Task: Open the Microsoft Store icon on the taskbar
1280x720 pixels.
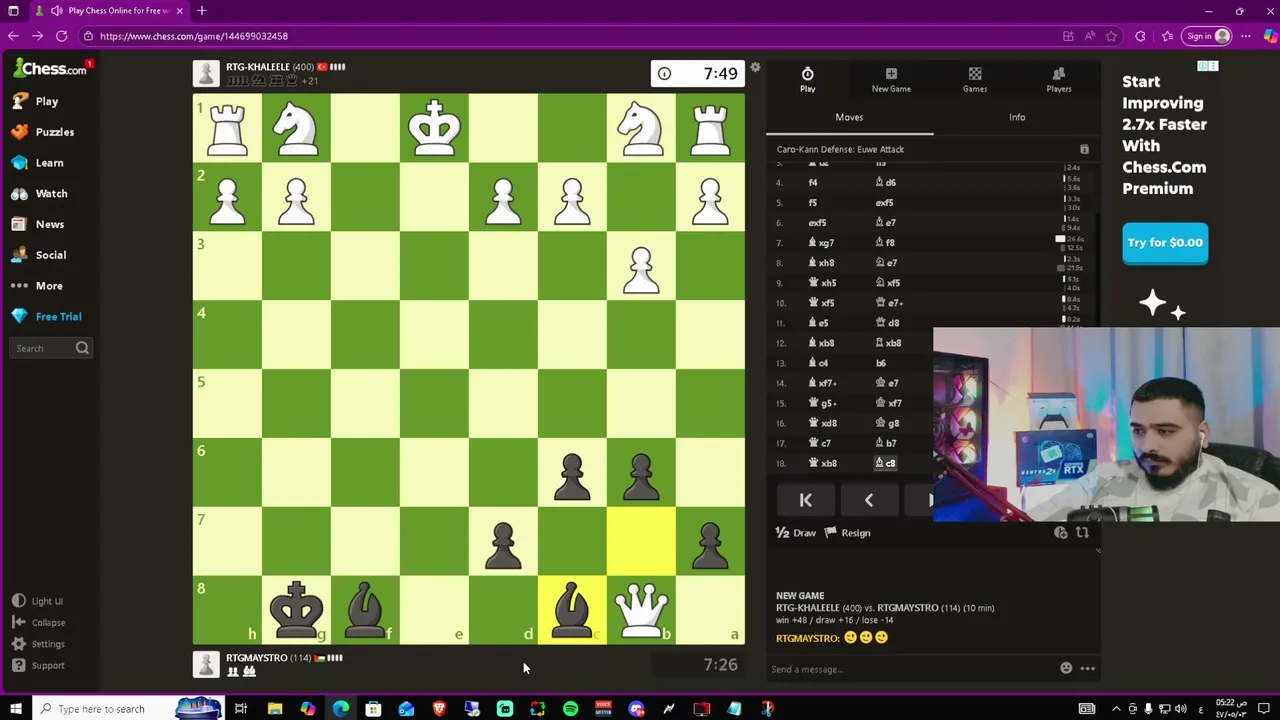Action: [x=373, y=709]
